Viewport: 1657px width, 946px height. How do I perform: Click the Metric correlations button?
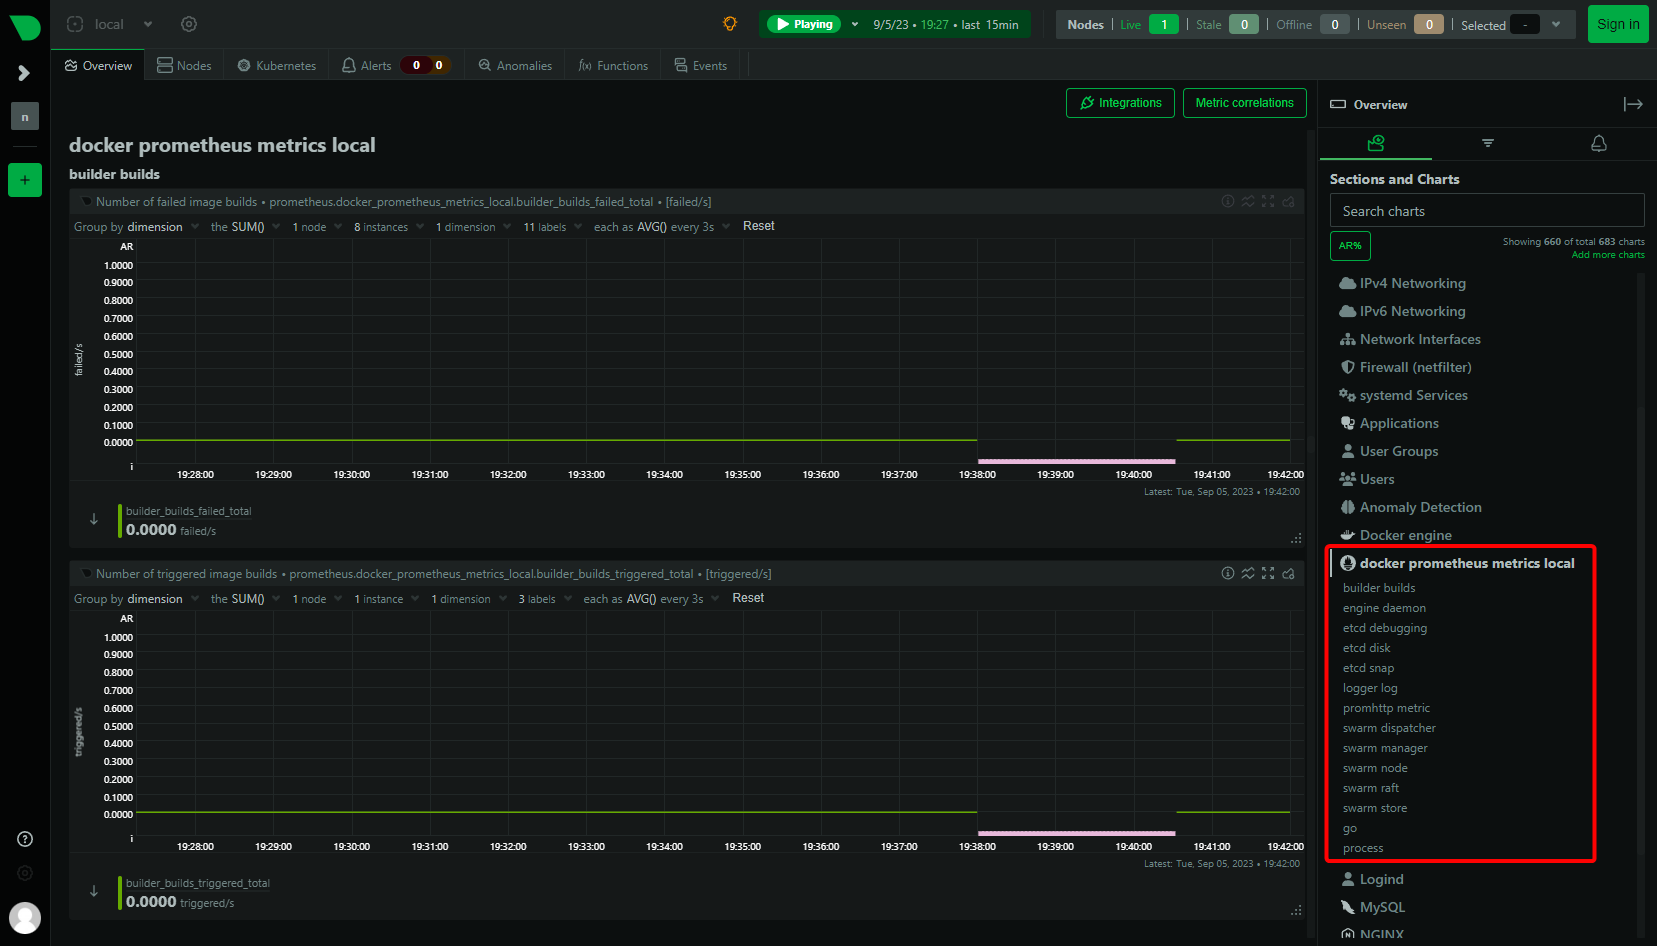(1244, 102)
